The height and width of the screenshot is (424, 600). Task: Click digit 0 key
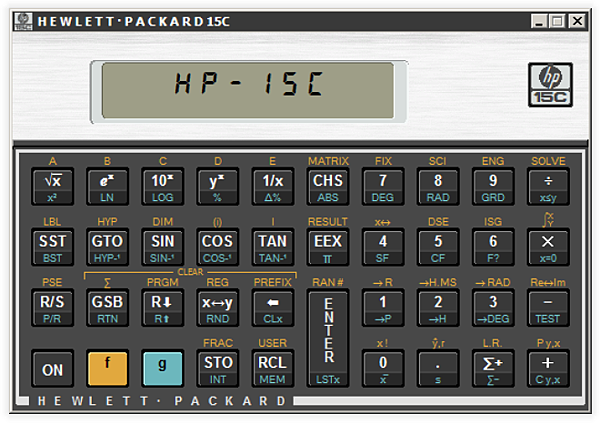(x=383, y=369)
